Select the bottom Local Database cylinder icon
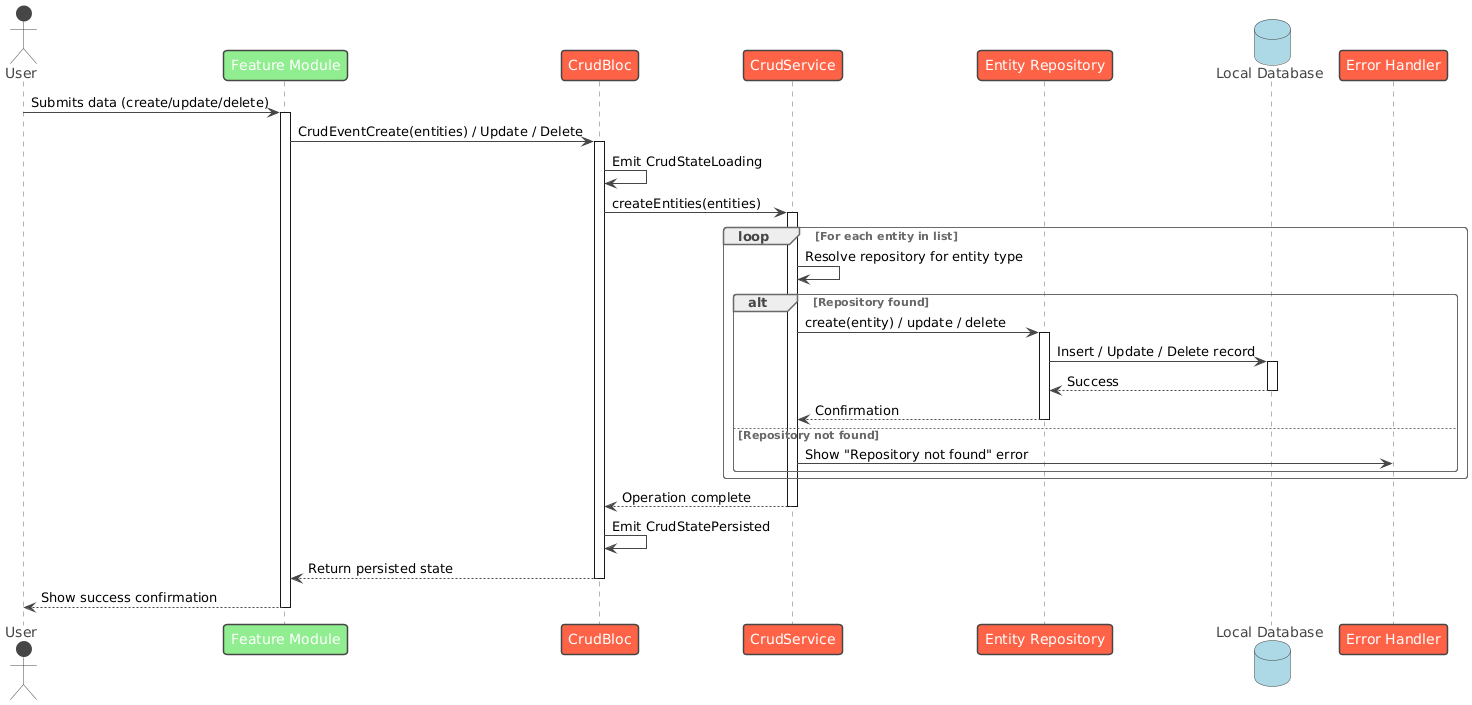This screenshot has height=705, width=1472. [x=1270, y=662]
